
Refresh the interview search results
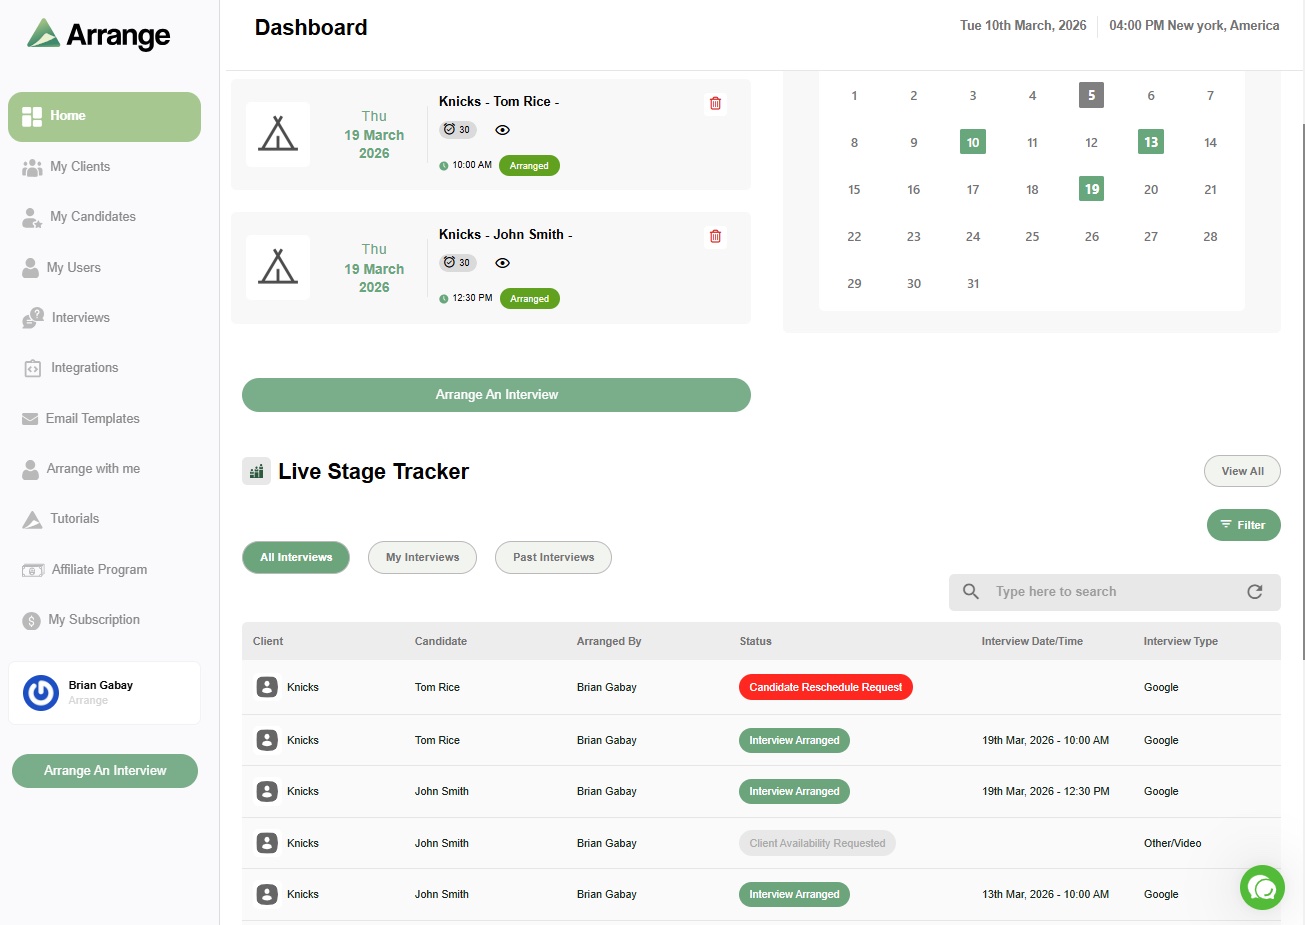pyautogui.click(x=1255, y=591)
